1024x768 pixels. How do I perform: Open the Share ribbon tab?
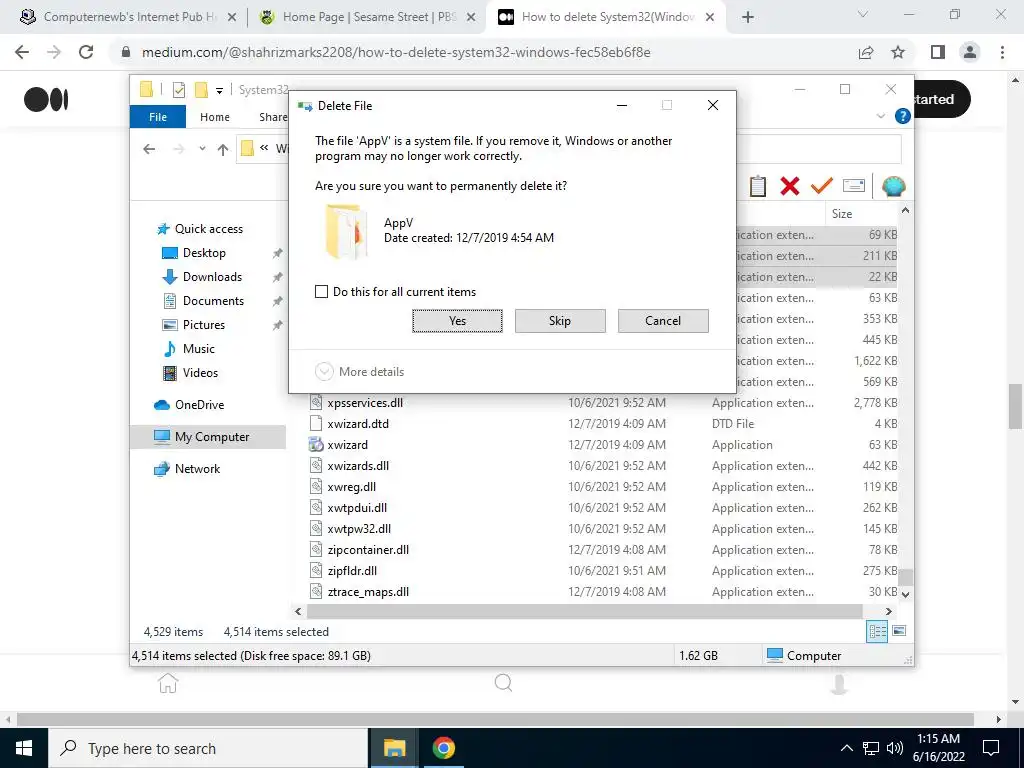pos(273,117)
